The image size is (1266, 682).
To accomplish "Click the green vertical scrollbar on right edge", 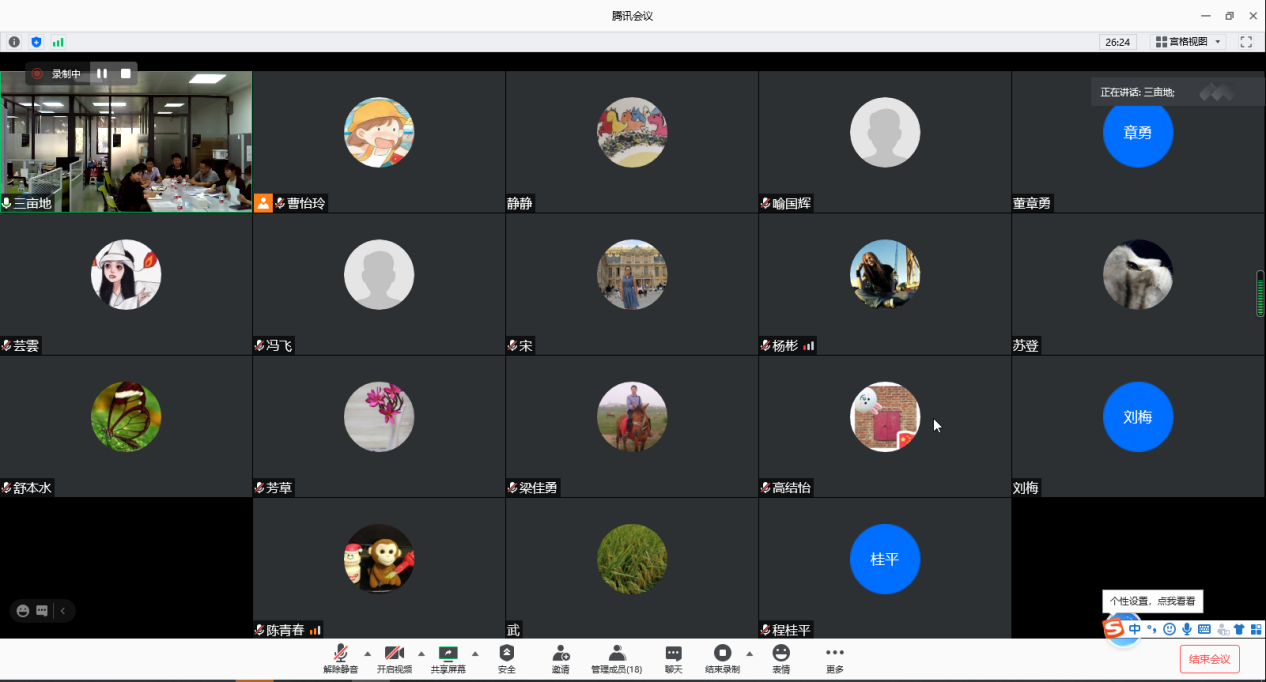I will [x=1260, y=294].
